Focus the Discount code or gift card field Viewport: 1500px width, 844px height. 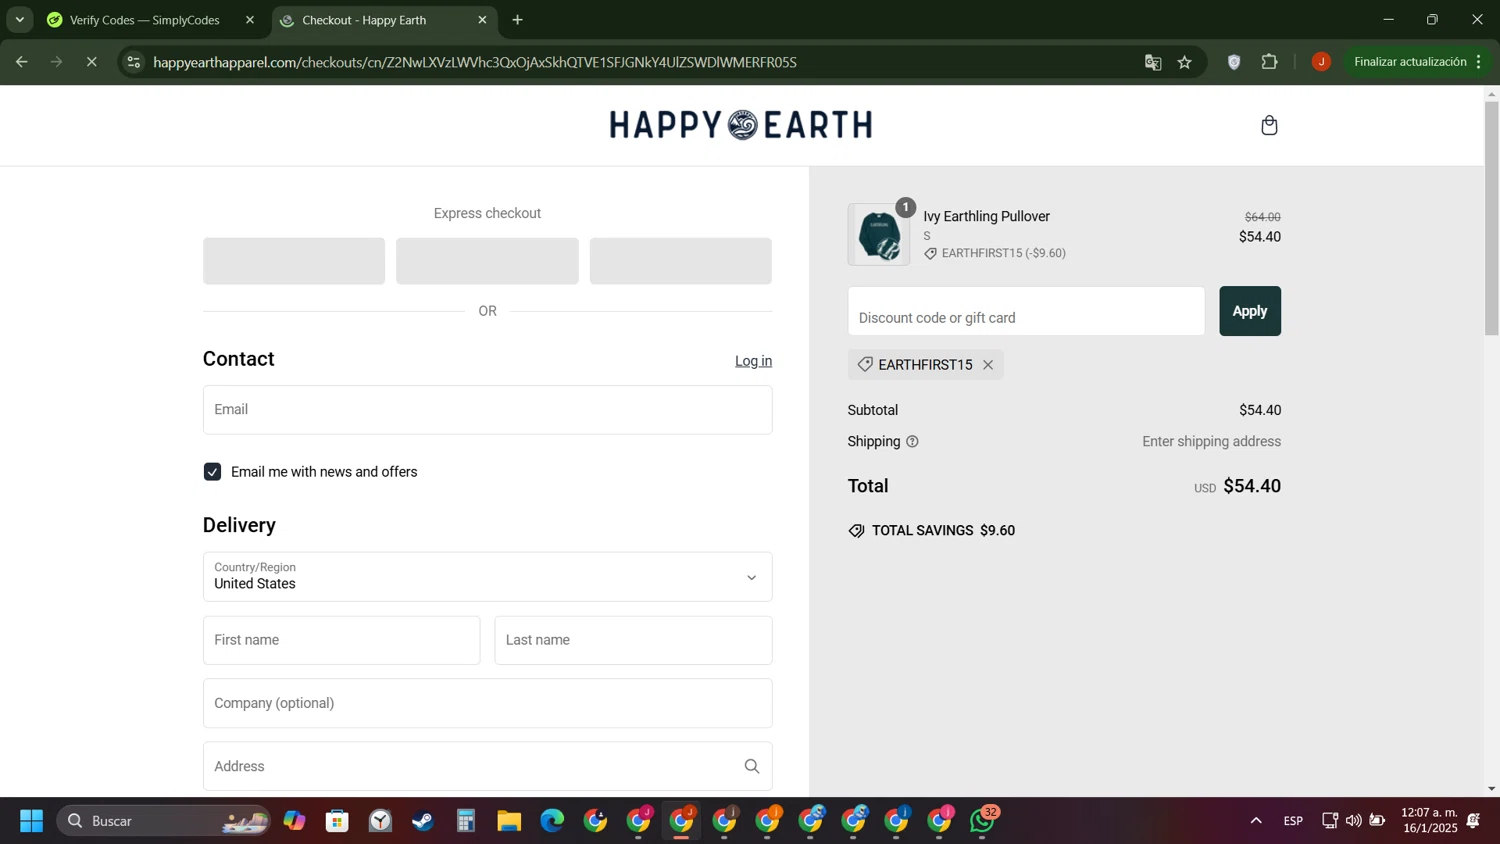click(1026, 311)
